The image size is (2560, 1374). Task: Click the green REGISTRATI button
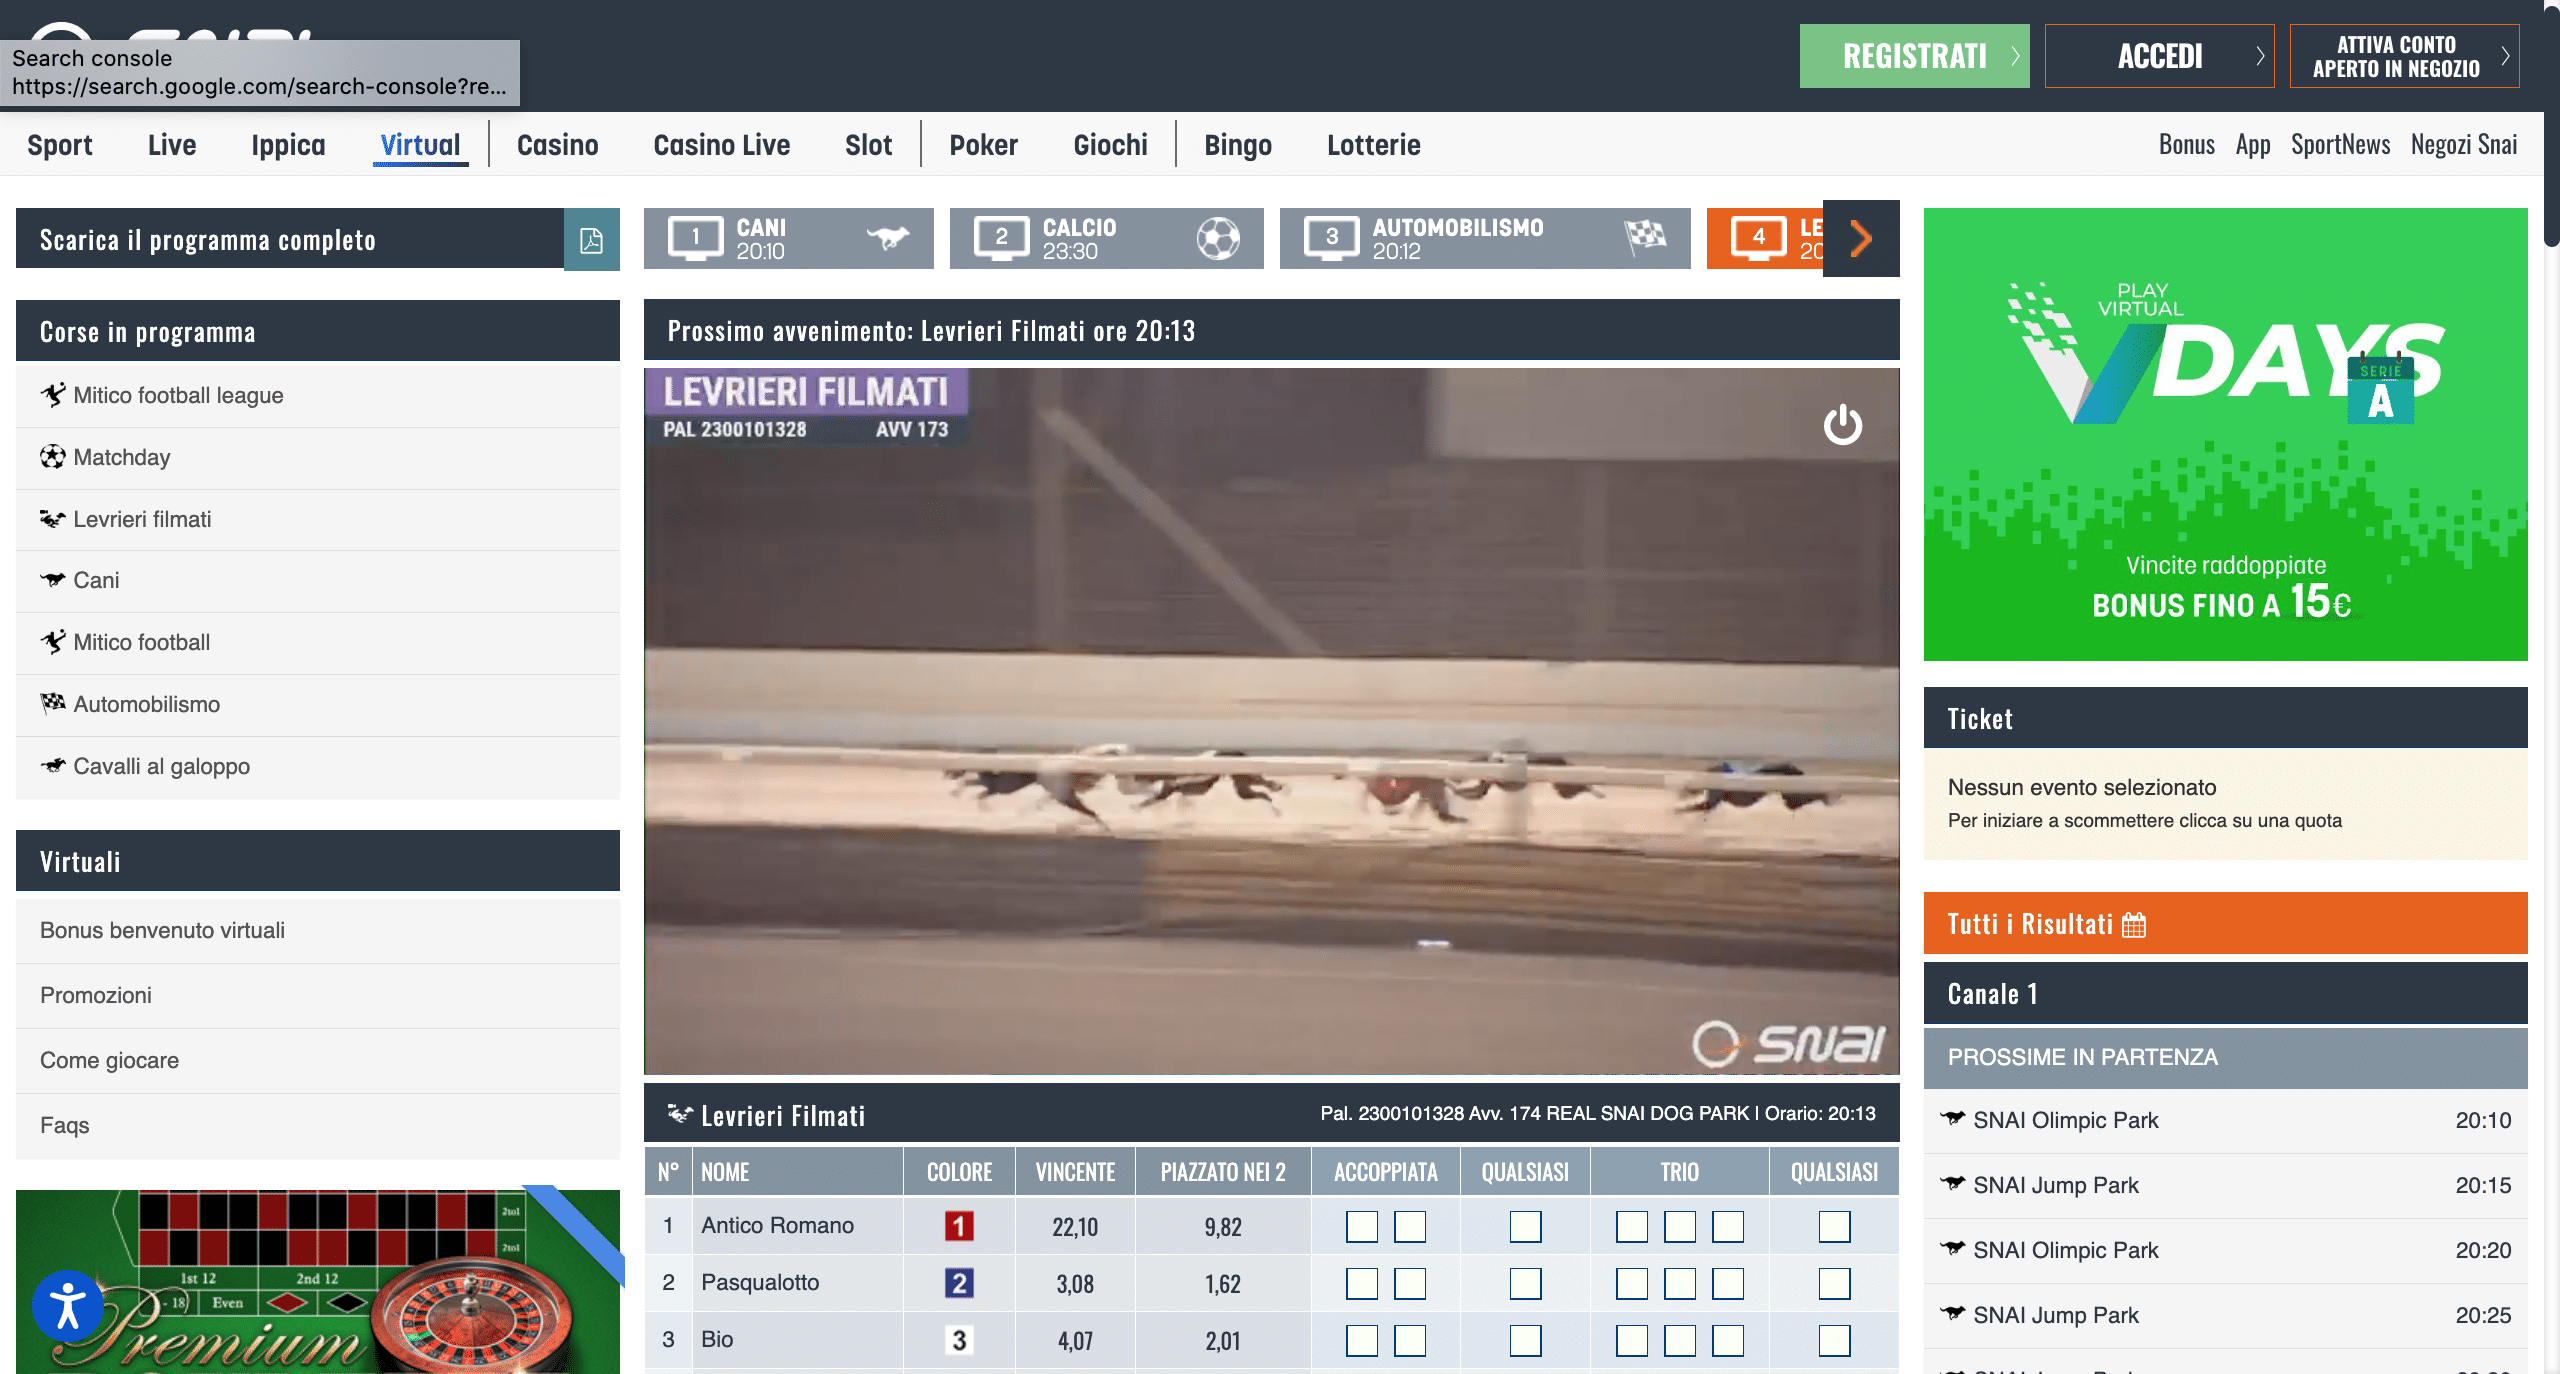pos(1914,56)
